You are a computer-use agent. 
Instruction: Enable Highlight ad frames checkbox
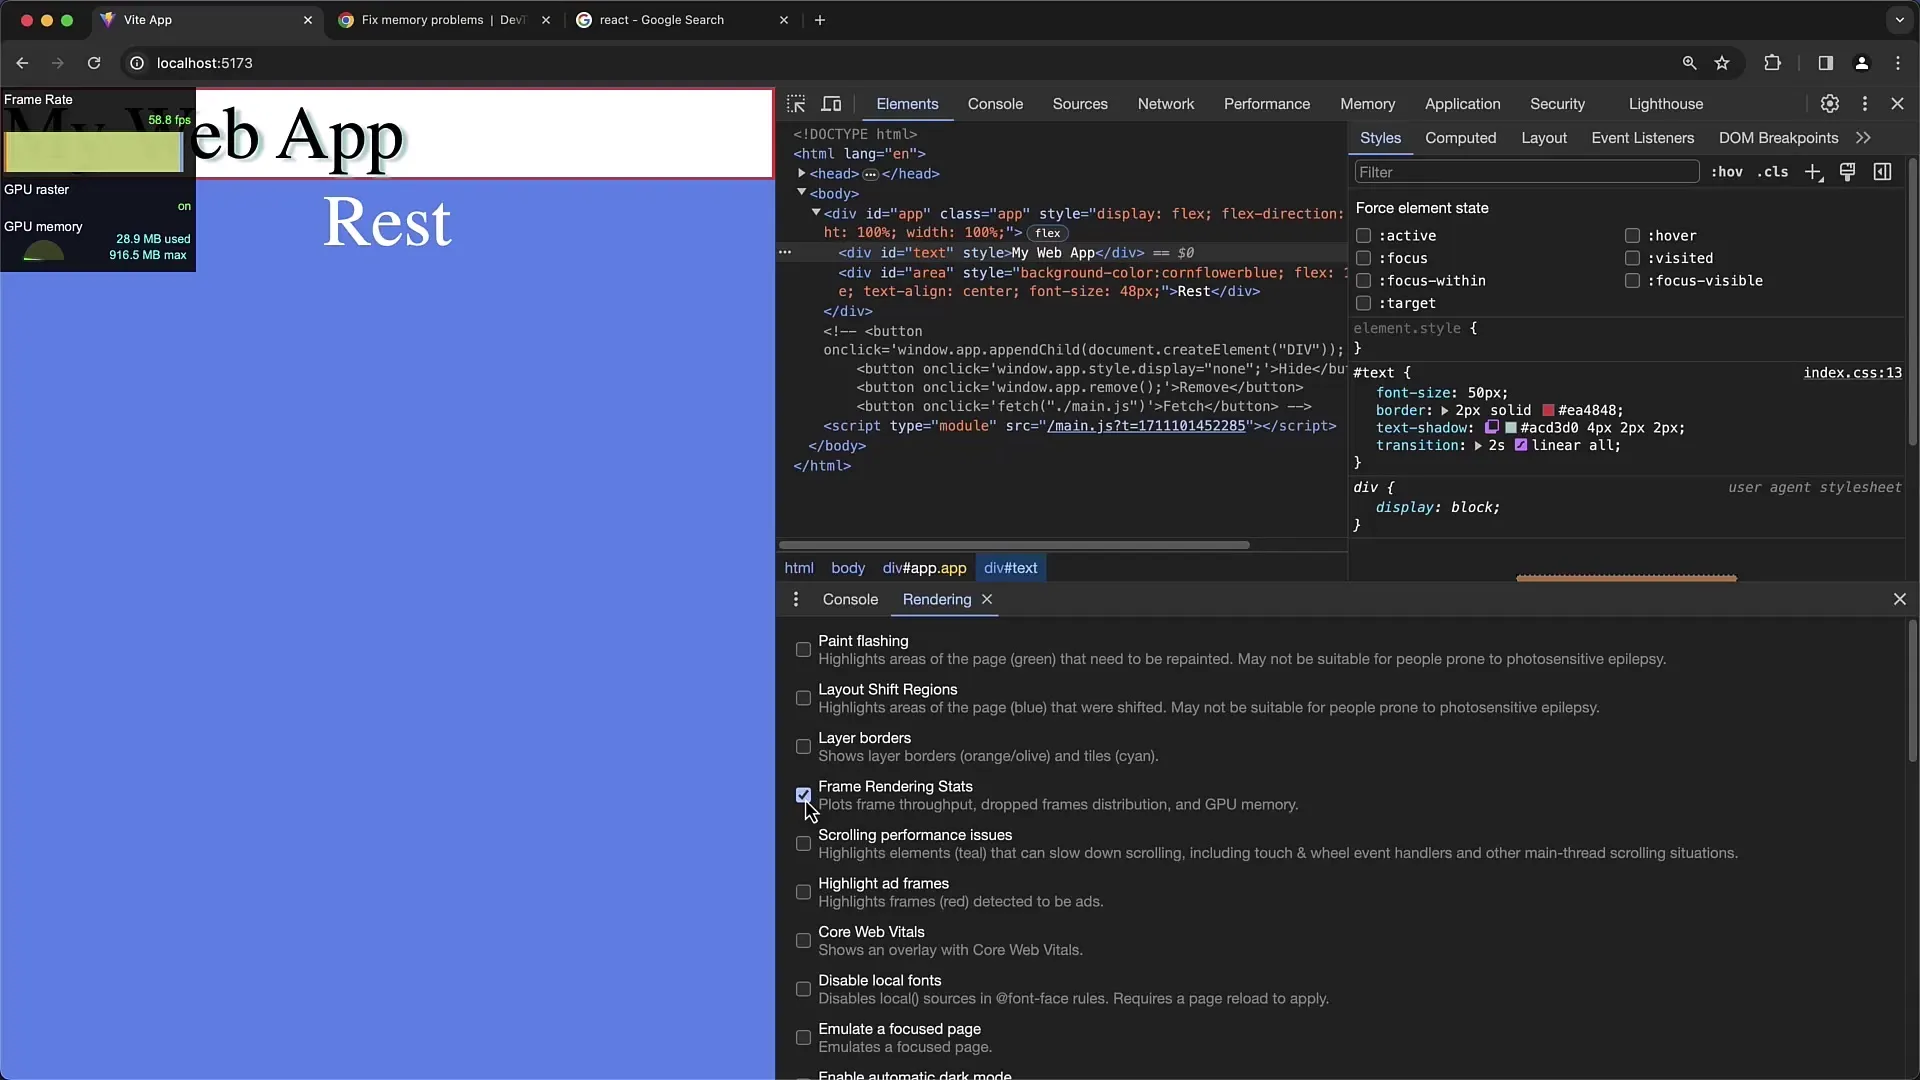pyautogui.click(x=803, y=892)
